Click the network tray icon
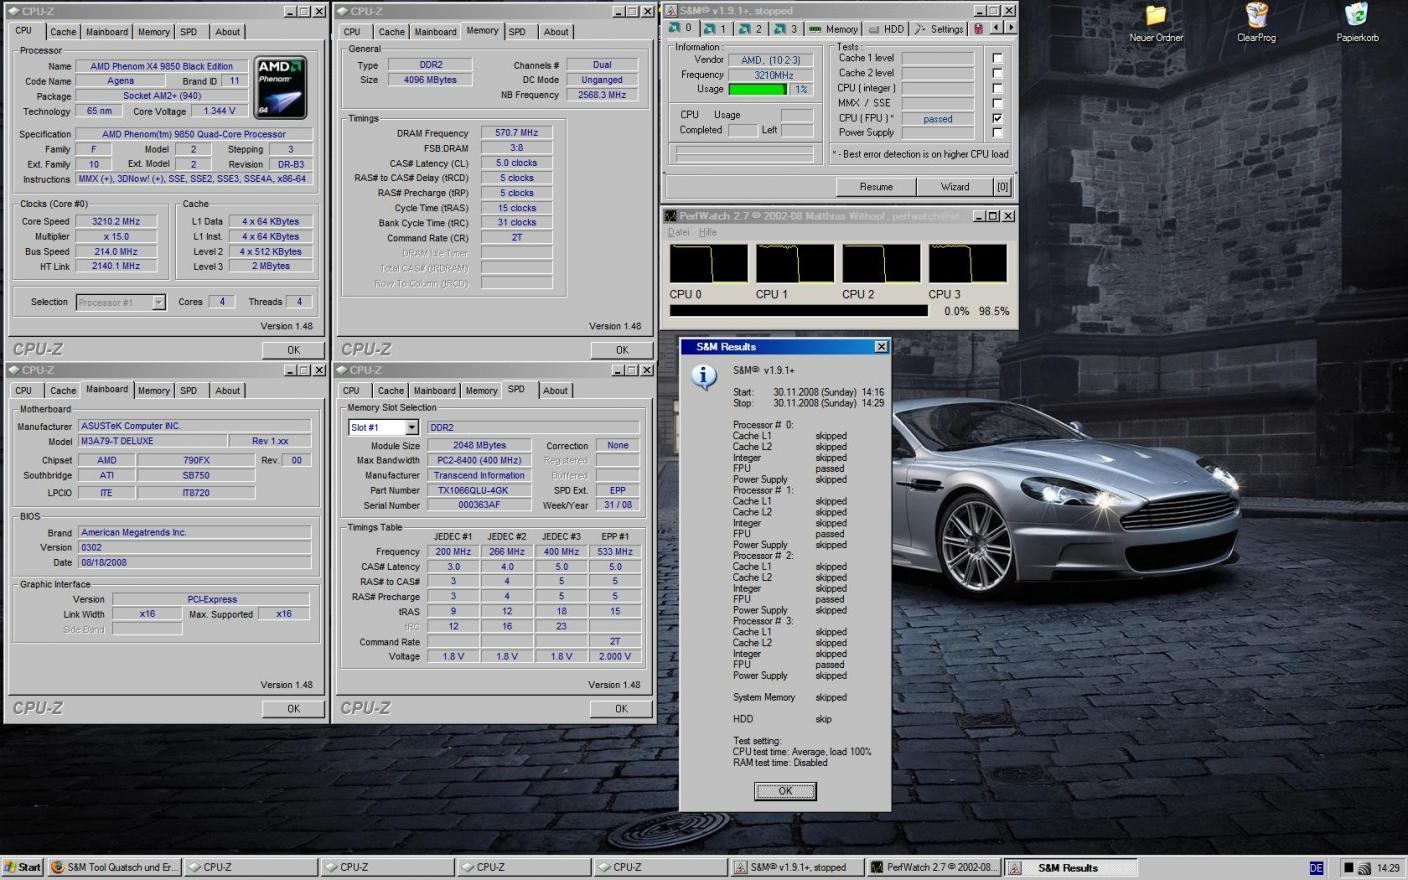This screenshot has width=1408, height=880. (1364, 868)
